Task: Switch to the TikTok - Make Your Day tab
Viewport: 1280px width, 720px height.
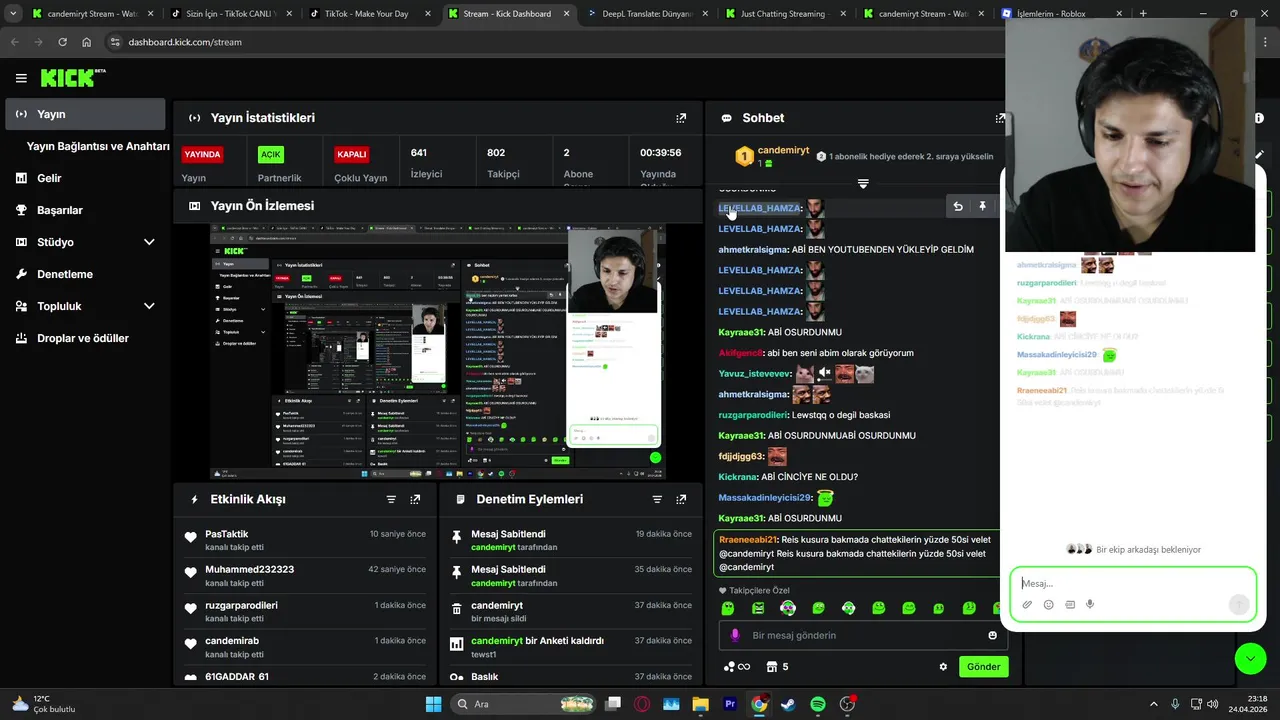Action: coord(370,14)
